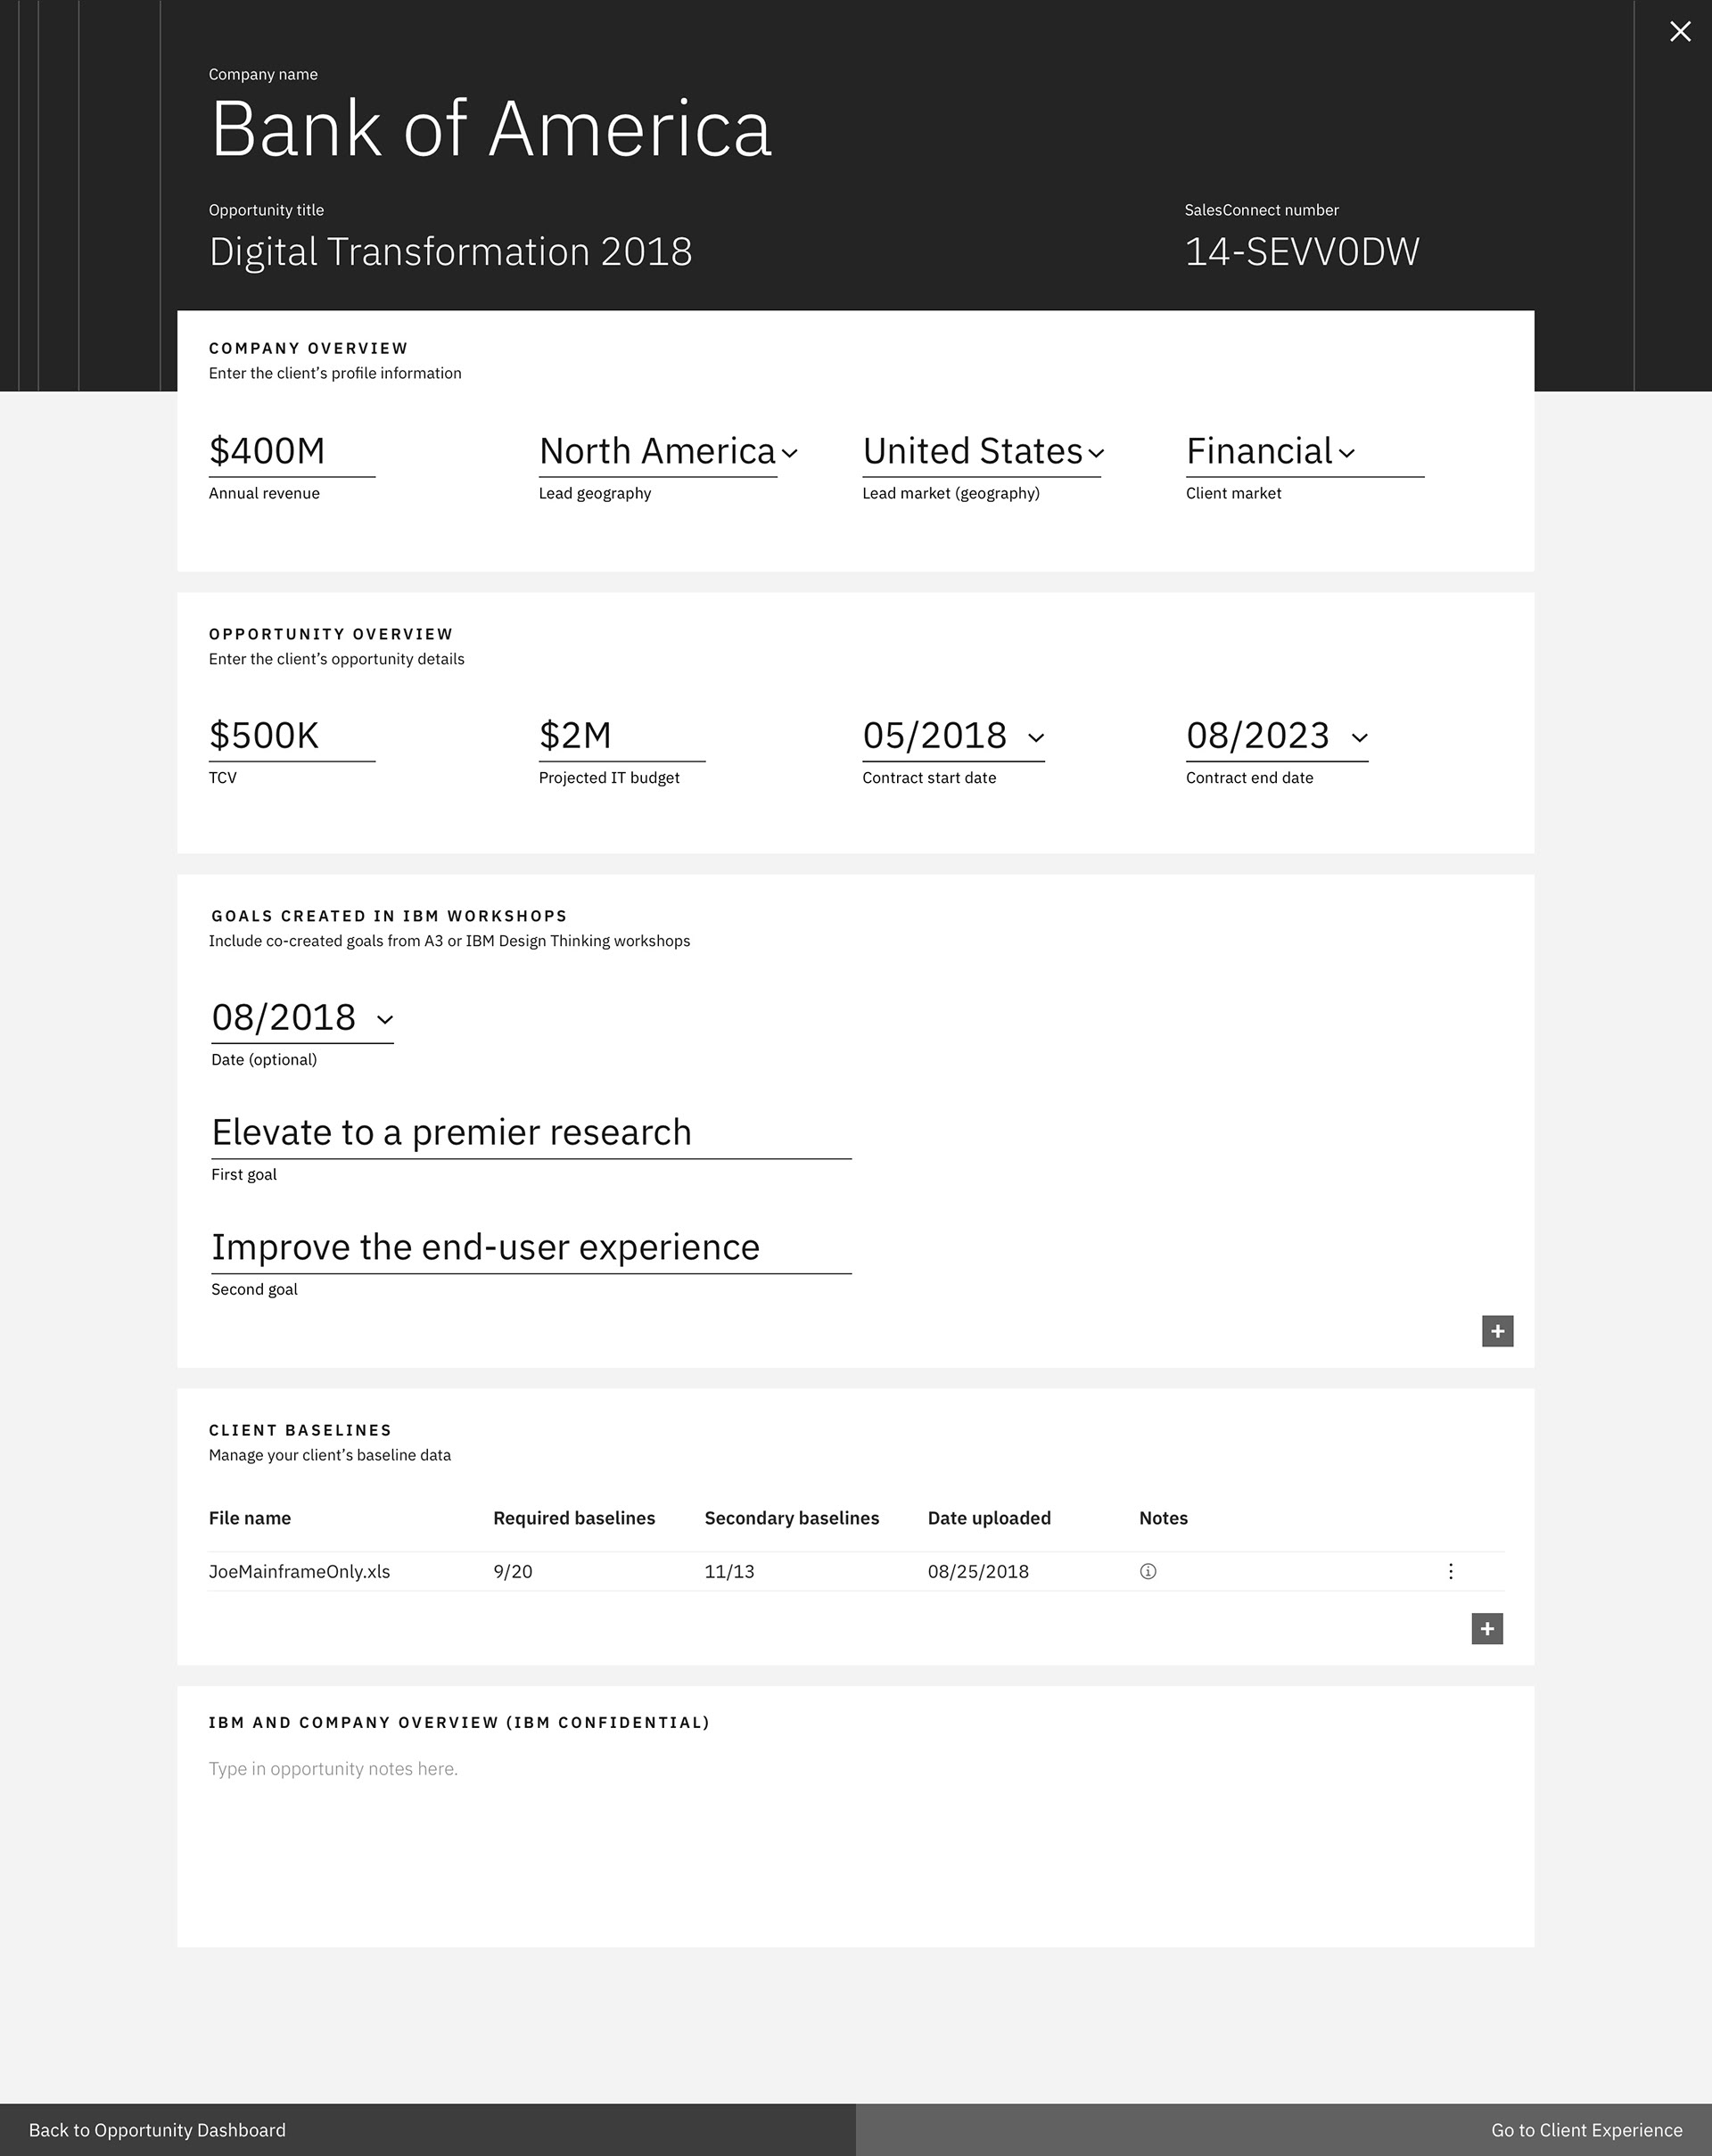1712x2156 pixels.
Task: Click the File name column header
Action: click(250, 1518)
